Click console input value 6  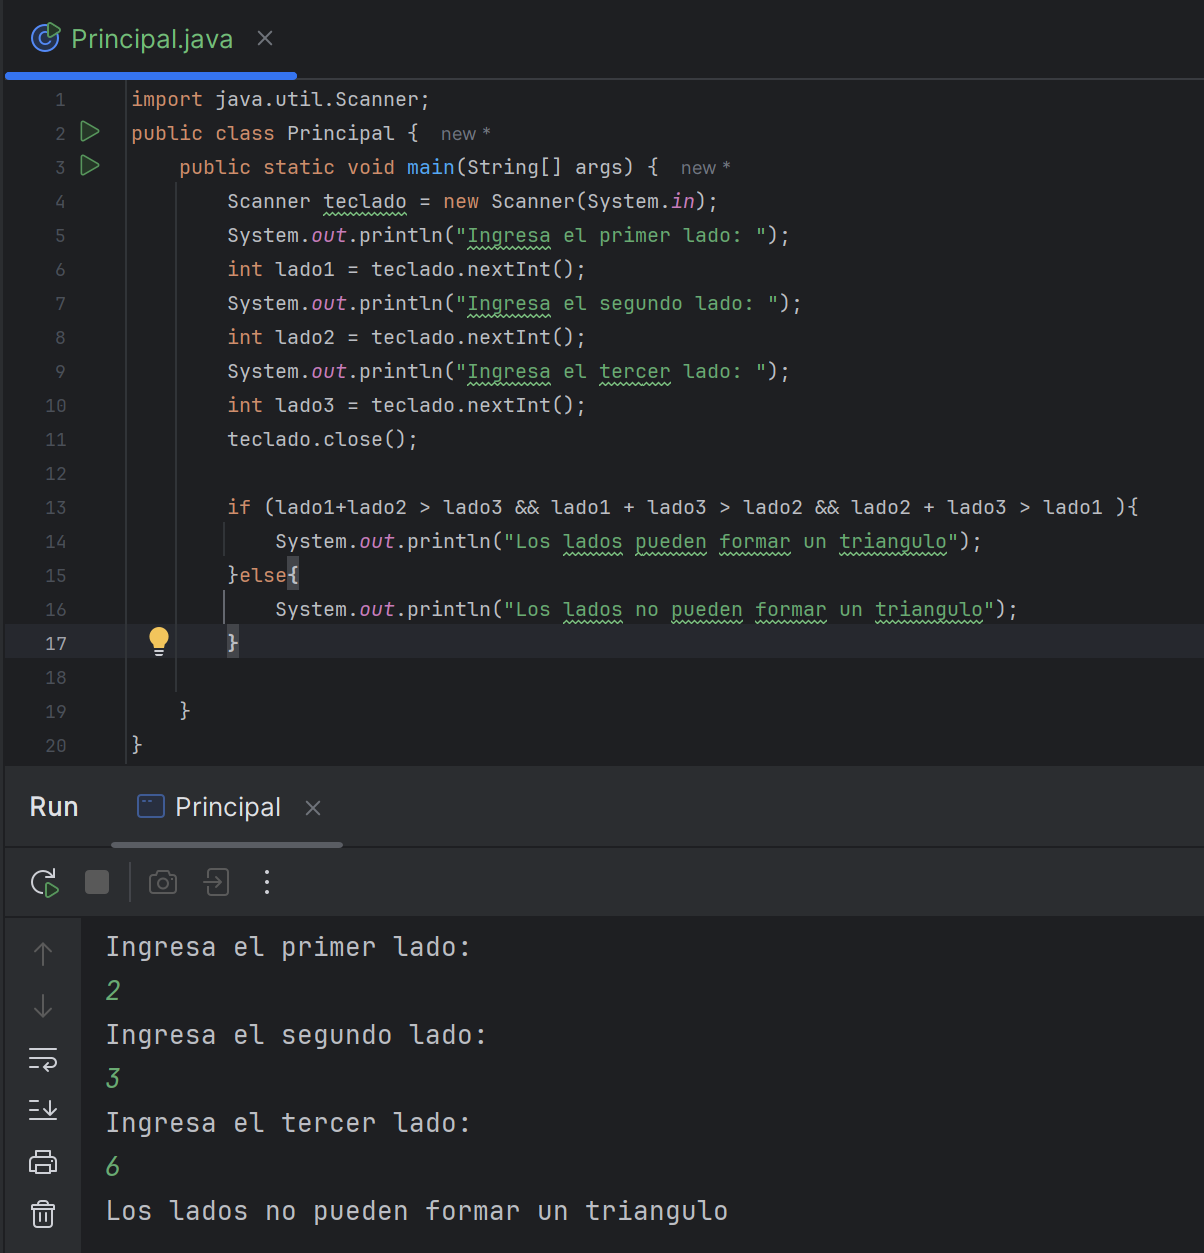click(113, 1167)
